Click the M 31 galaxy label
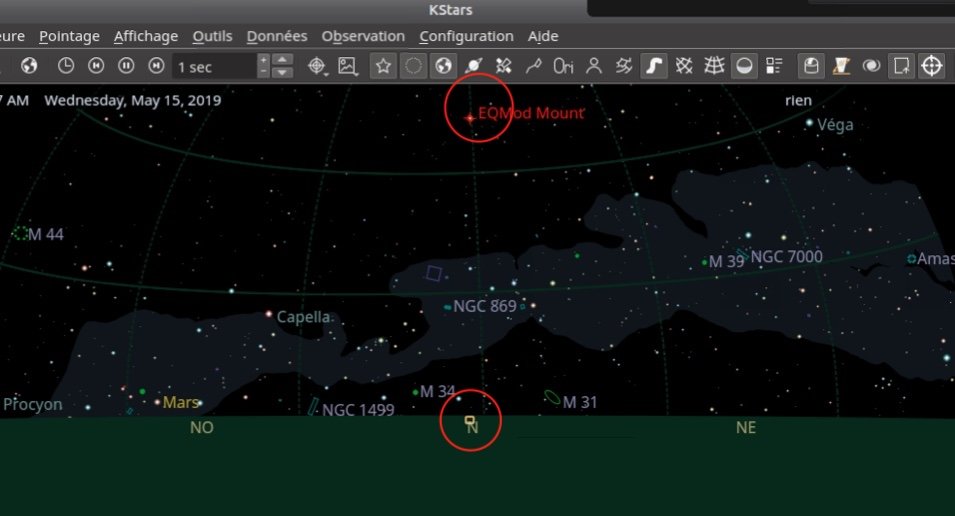 click(580, 402)
